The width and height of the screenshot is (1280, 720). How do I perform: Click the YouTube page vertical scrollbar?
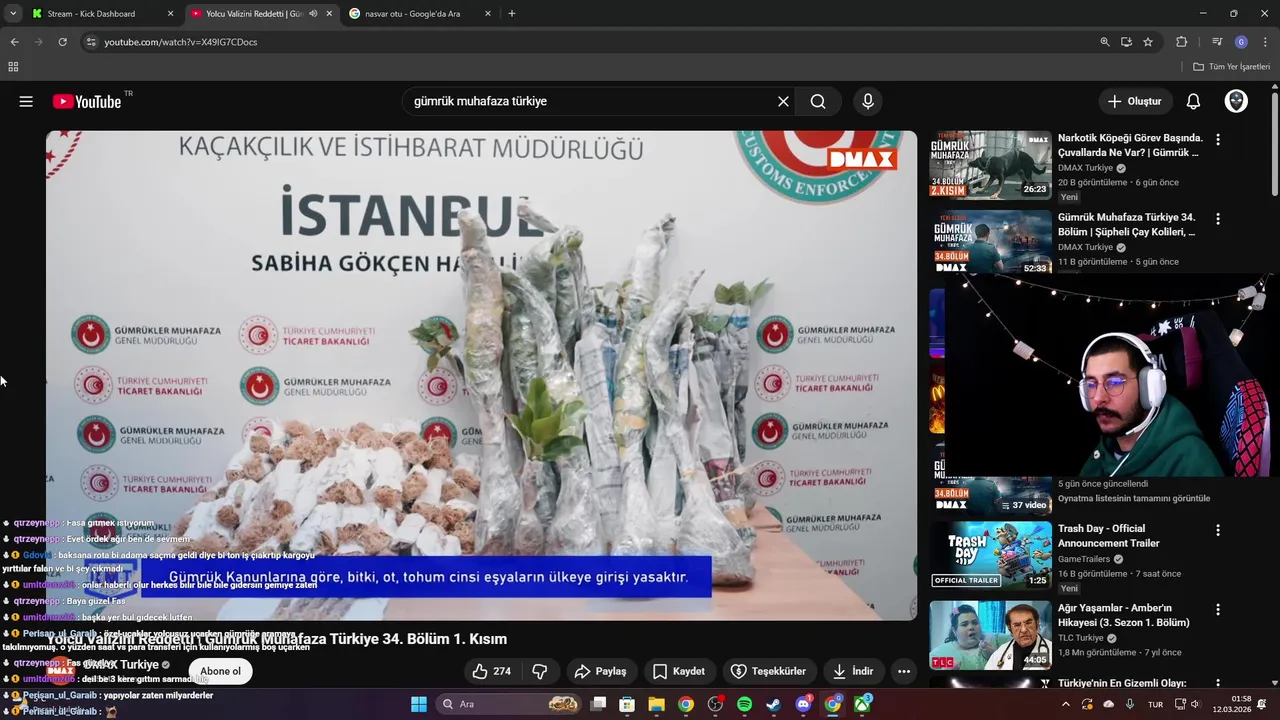[1274, 145]
